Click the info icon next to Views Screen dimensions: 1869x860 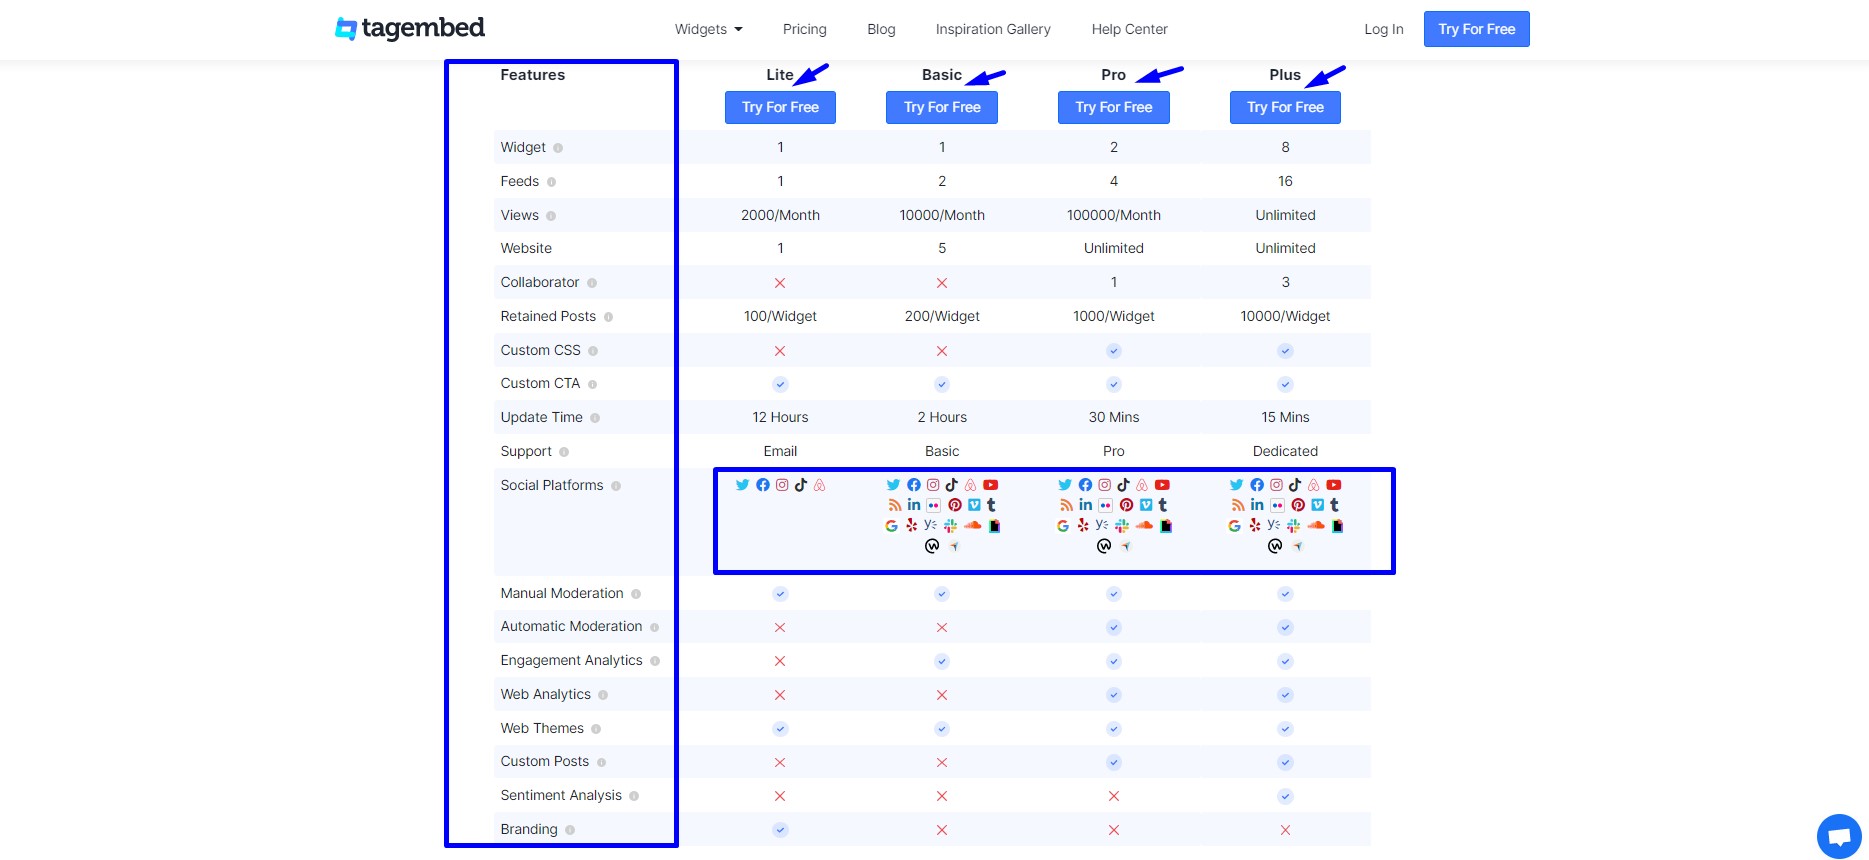coord(551,216)
